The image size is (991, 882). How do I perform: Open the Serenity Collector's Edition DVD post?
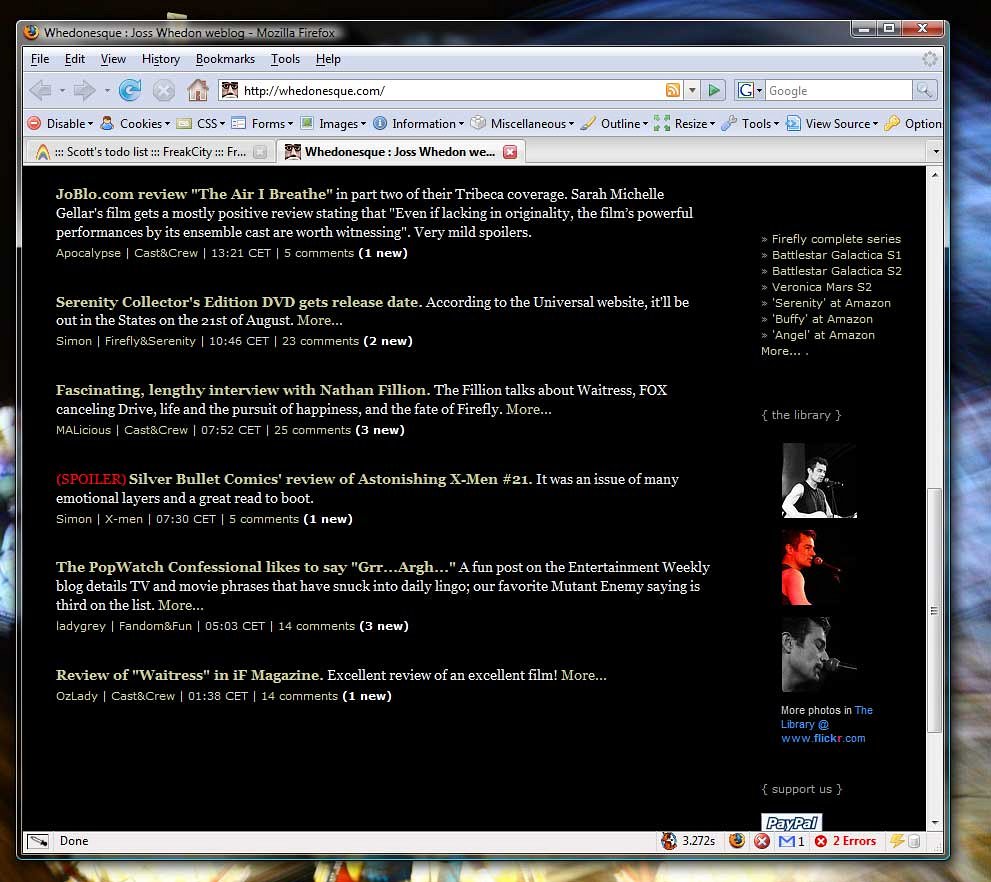tap(238, 302)
